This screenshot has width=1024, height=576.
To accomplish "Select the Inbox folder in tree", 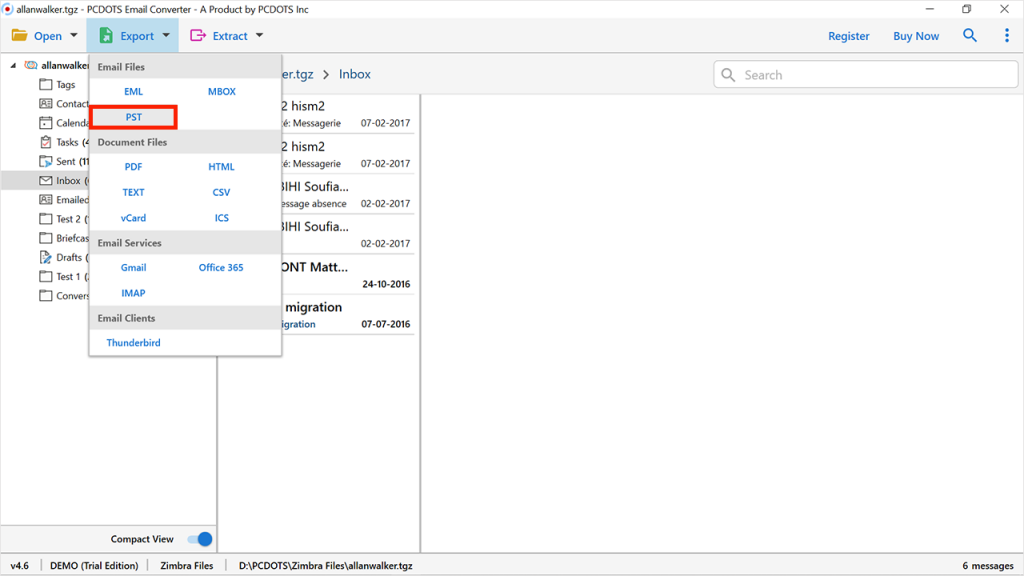I will (68, 180).
